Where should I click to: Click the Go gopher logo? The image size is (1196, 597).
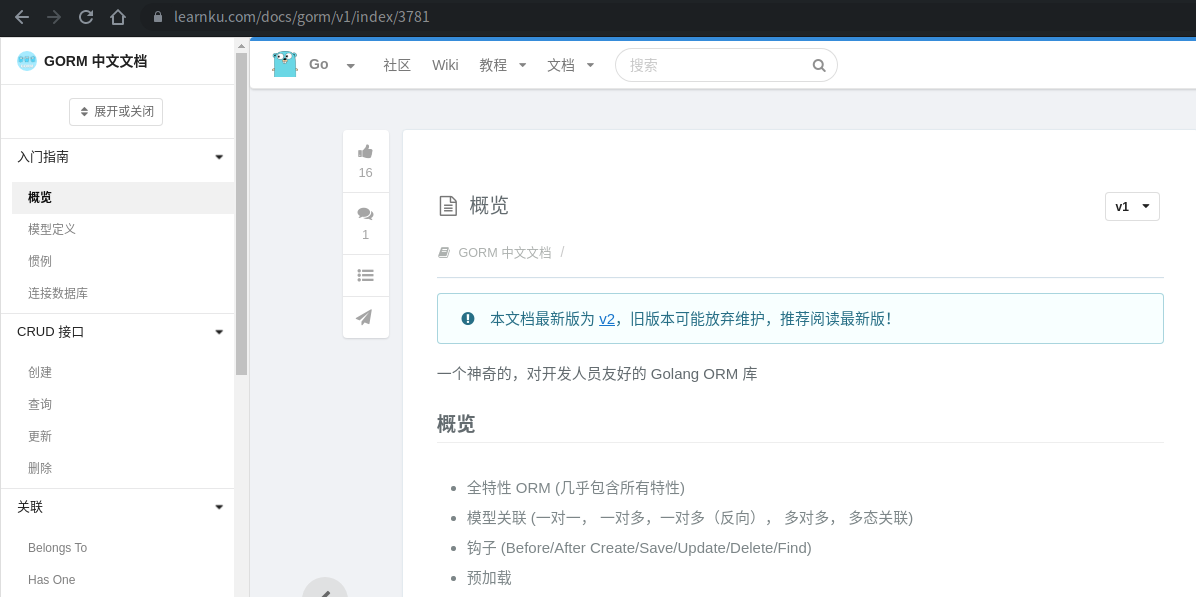coord(285,64)
